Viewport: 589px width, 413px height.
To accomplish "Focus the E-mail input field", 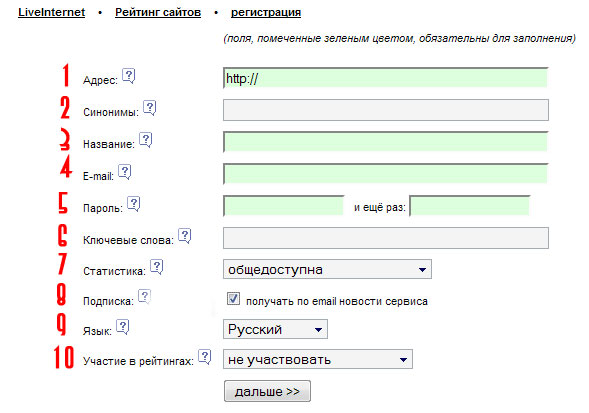I will [386, 174].
